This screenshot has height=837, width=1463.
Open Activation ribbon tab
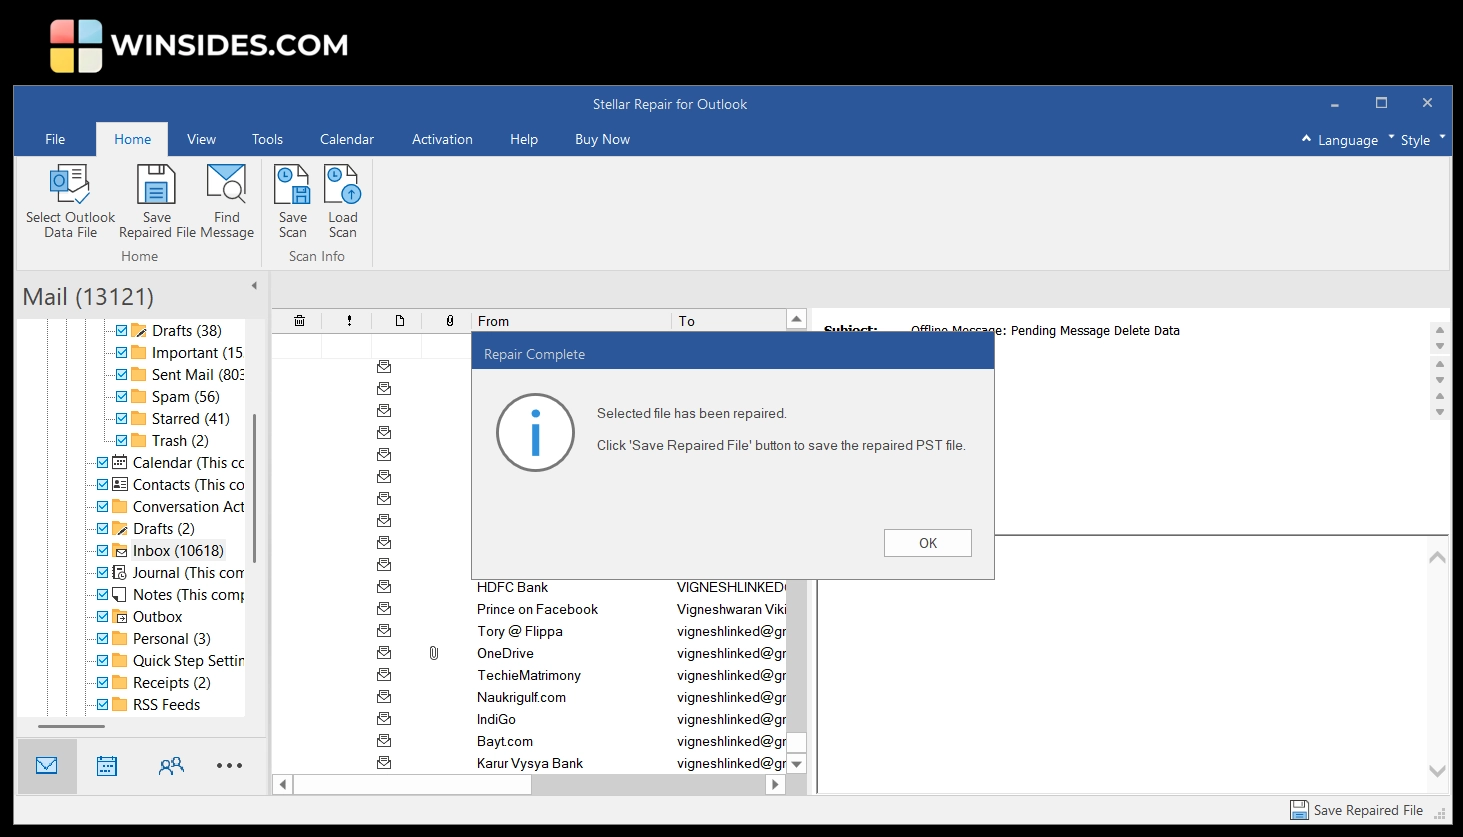tap(442, 139)
